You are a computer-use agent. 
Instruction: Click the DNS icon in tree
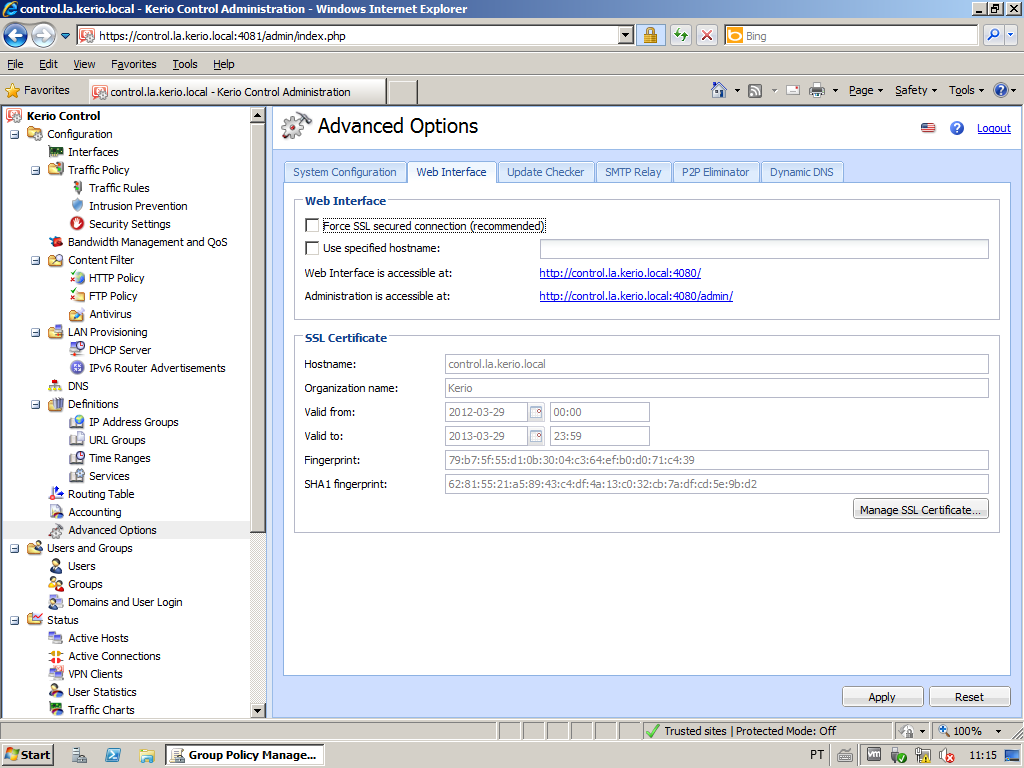click(56, 386)
